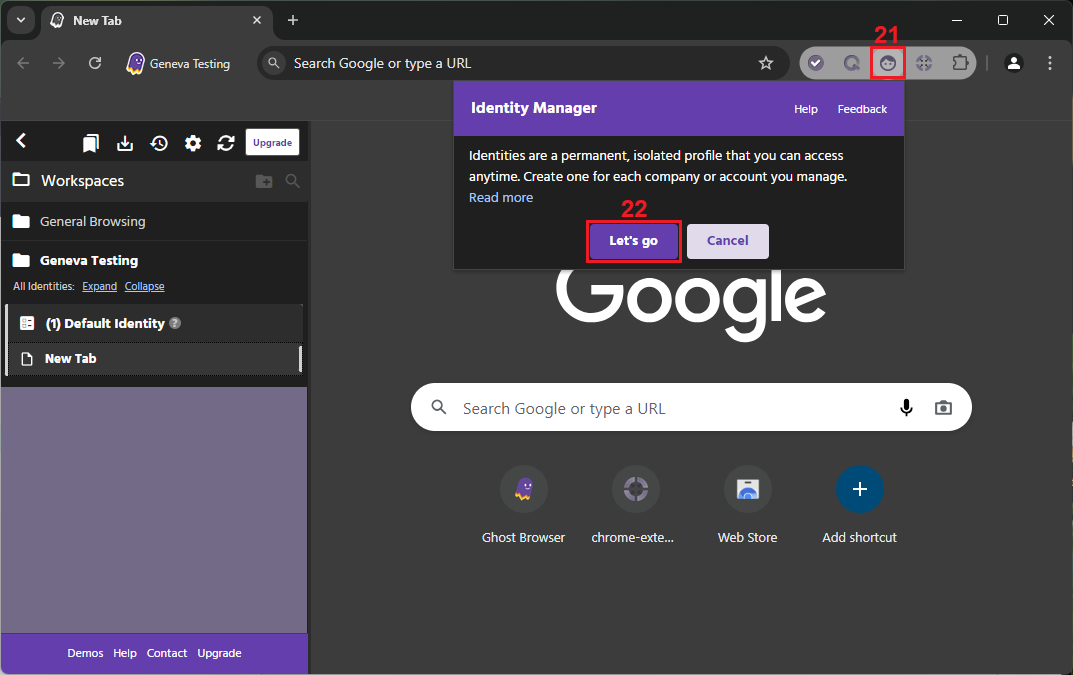Image resolution: width=1073 pixels, height=675 pixels.
Task: Expand all identities link
Action: 99,286
